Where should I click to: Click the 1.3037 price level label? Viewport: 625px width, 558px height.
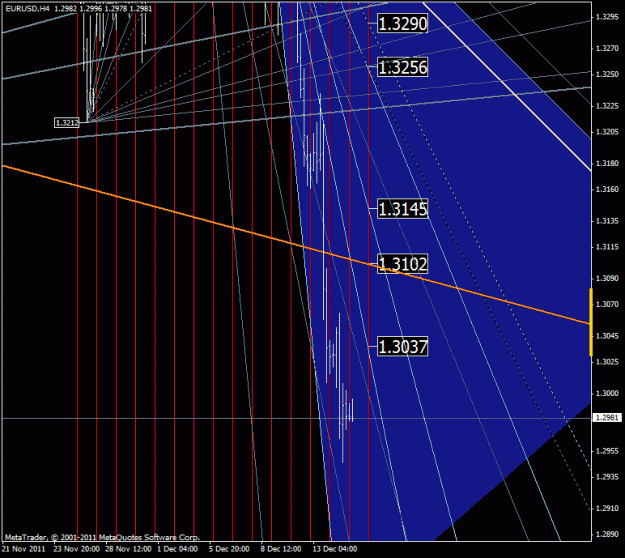403,346
